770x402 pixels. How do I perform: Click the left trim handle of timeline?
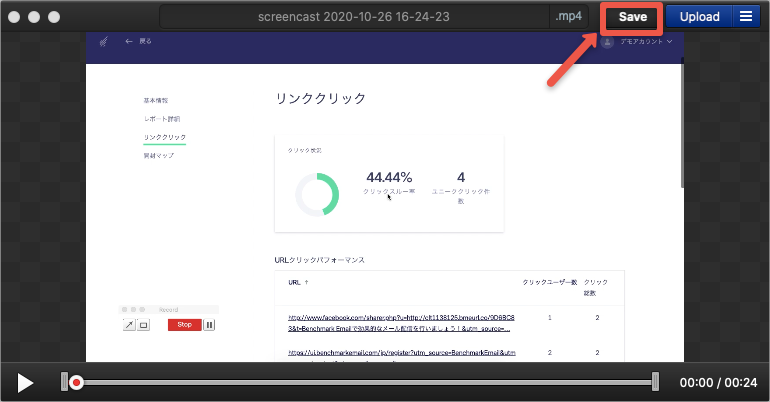point(65,381)
